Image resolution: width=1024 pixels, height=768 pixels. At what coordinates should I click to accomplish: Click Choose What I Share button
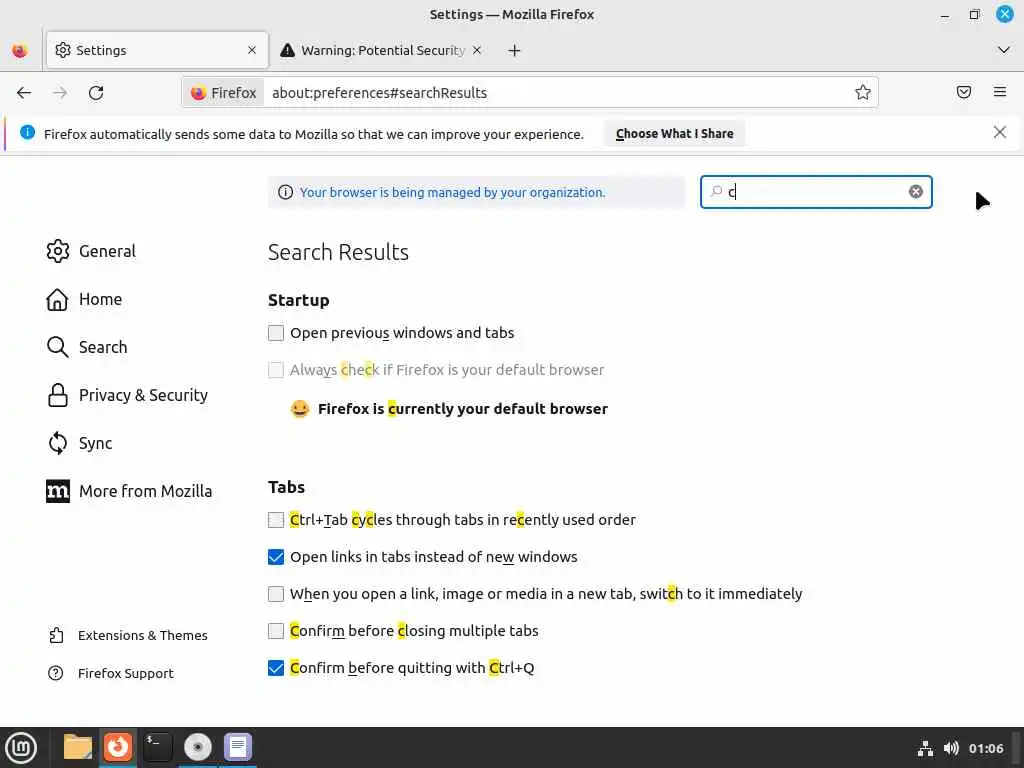pyautogui.click(x=674, y=133)
